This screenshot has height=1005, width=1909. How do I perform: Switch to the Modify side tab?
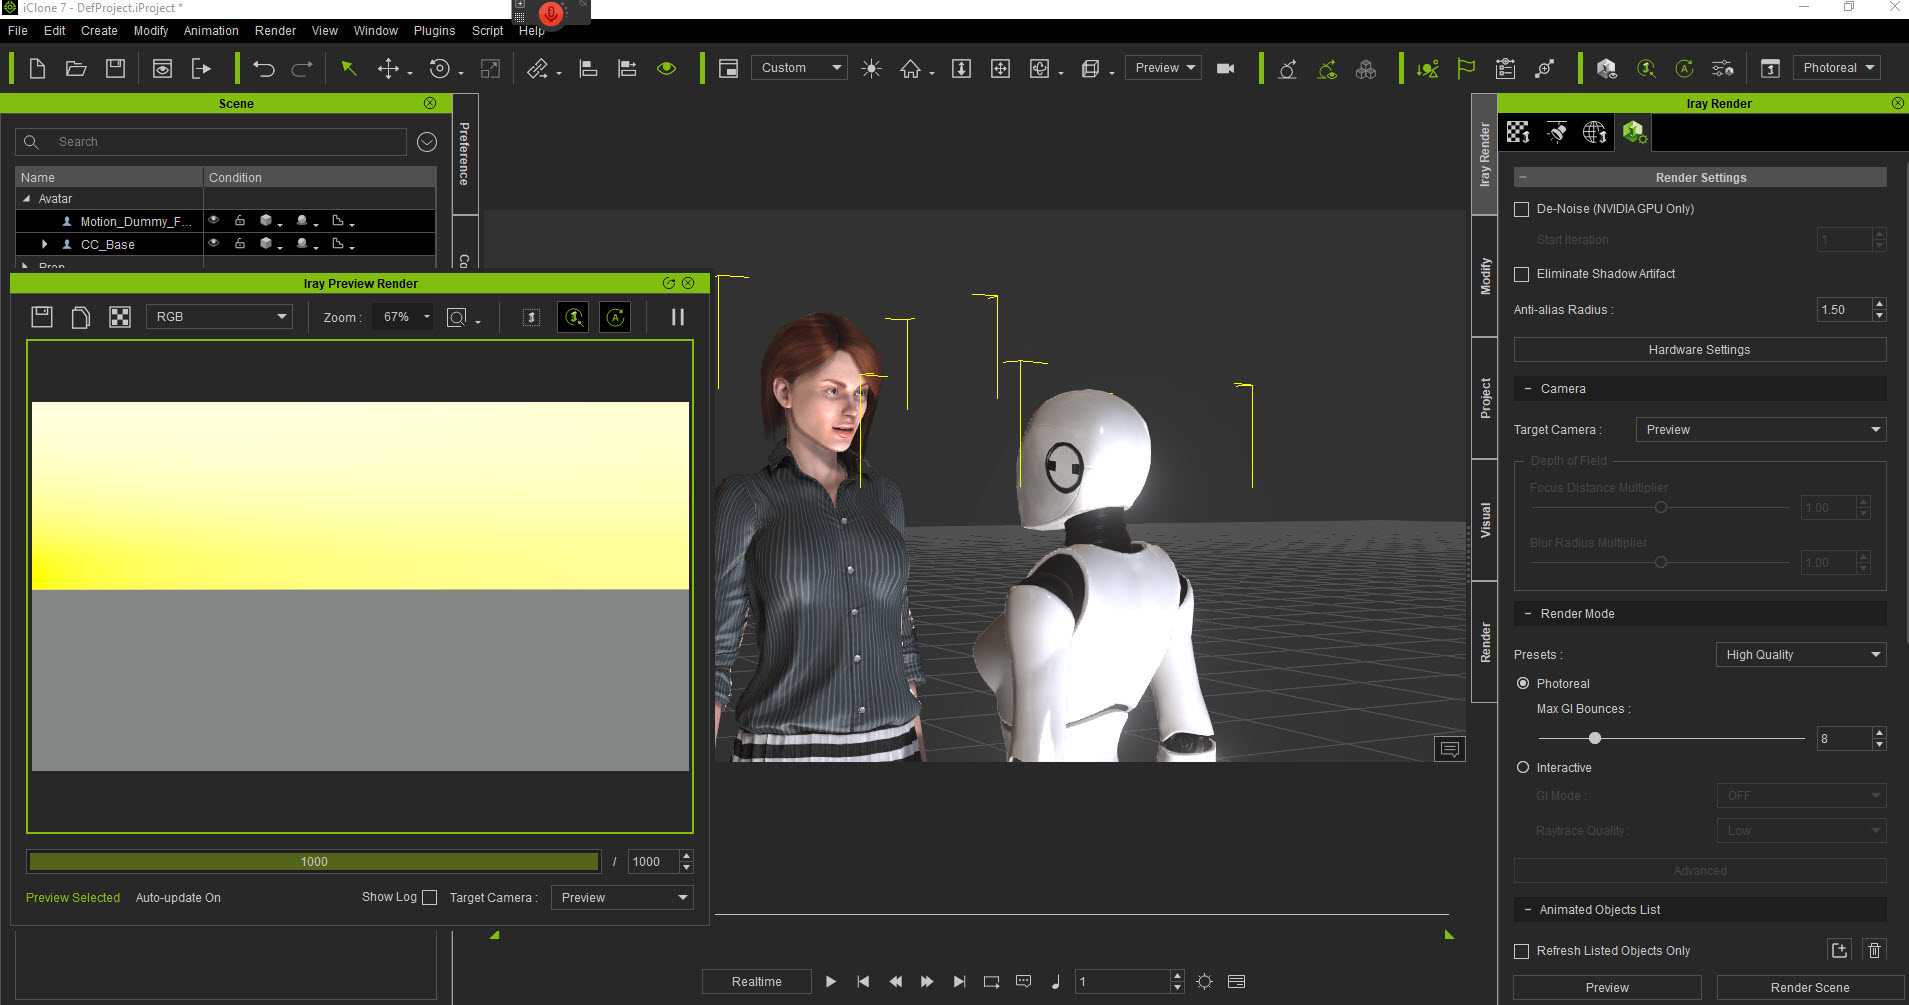click(x=1485, y=276)
